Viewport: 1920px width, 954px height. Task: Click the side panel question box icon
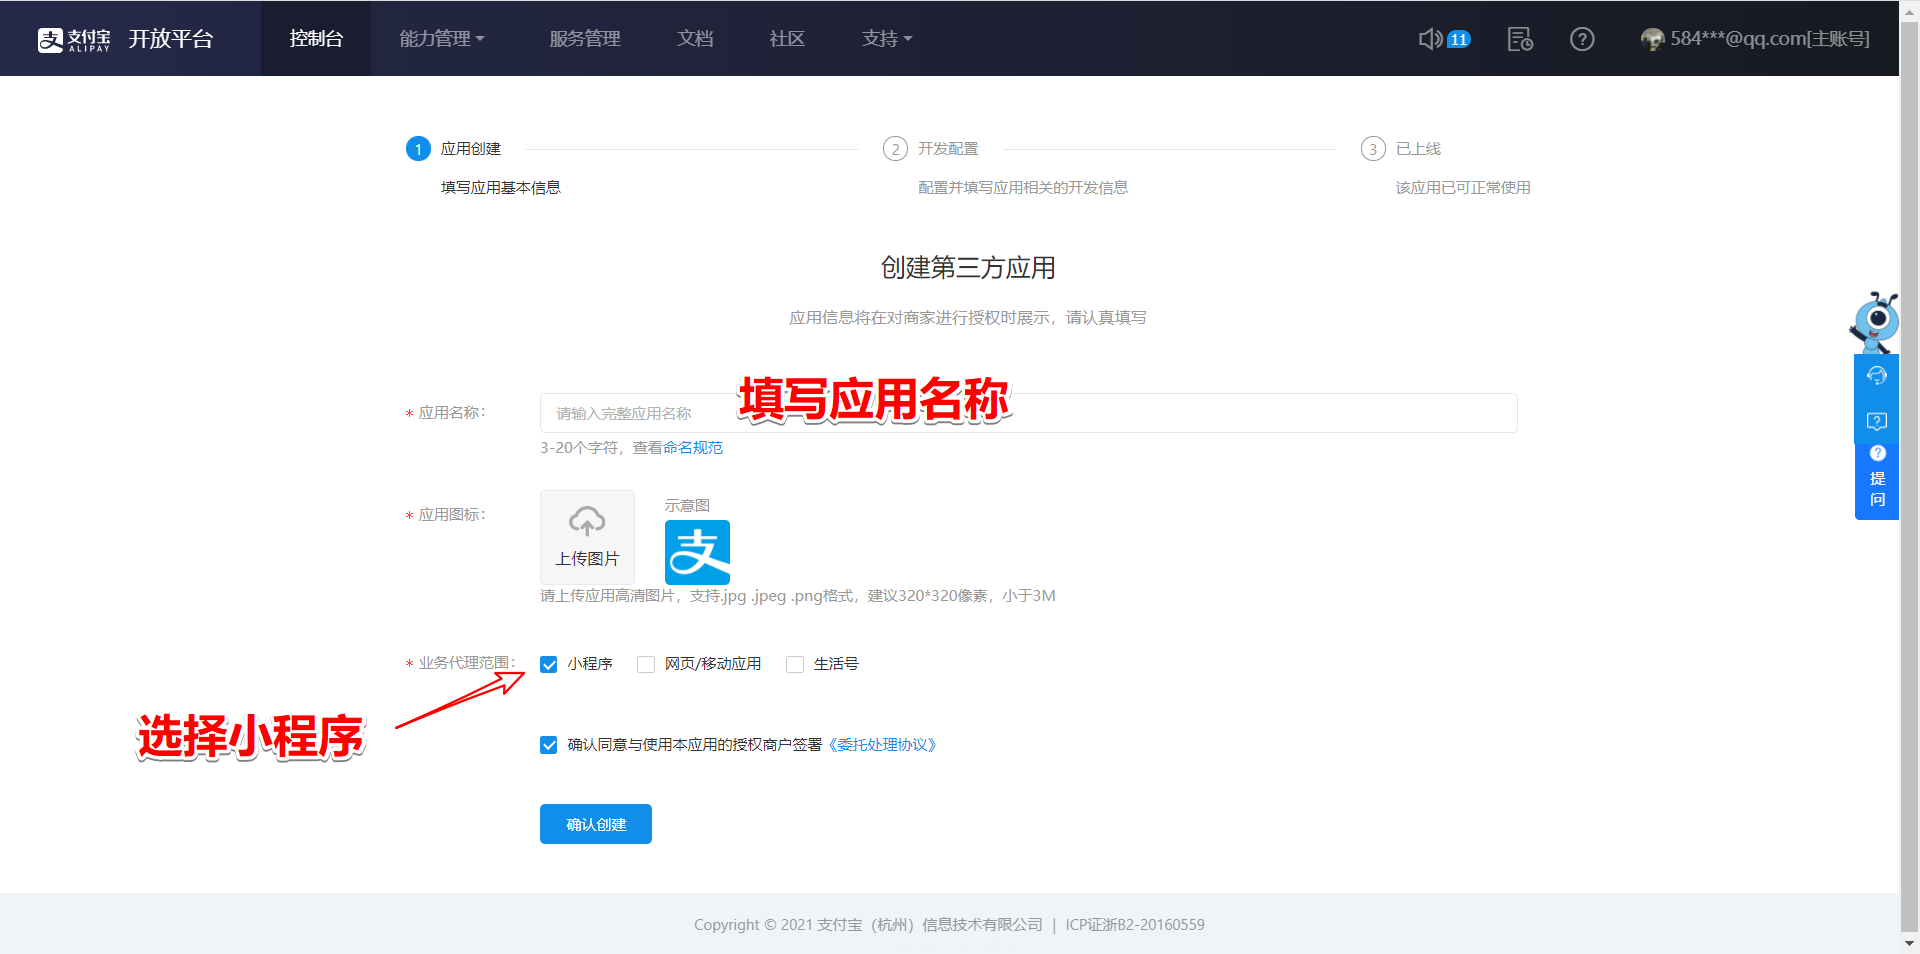1877,421
